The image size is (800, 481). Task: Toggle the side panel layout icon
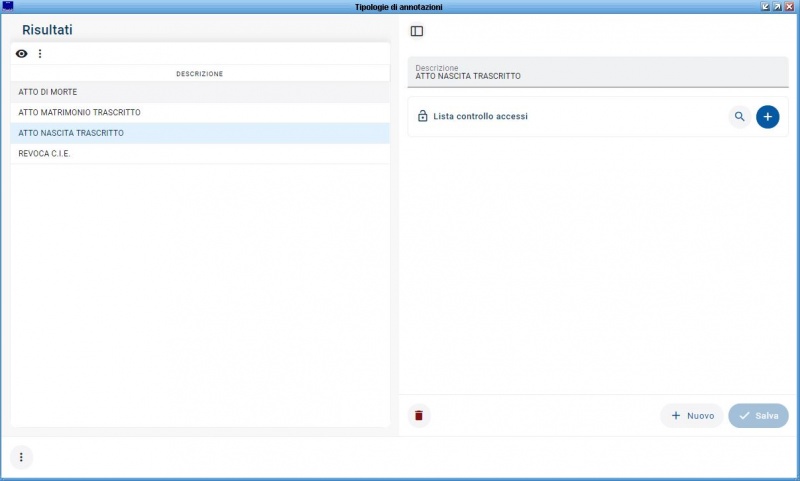click(417, 31)
